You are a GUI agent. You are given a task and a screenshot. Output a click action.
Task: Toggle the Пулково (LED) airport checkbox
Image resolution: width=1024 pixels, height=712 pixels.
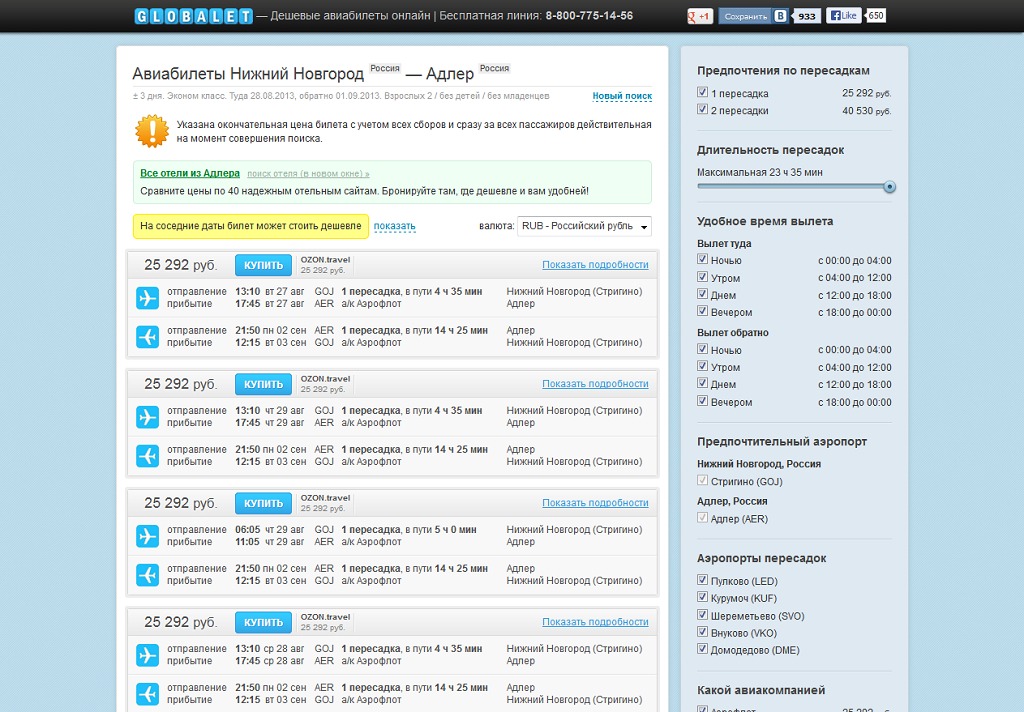[x=703, y=581]
